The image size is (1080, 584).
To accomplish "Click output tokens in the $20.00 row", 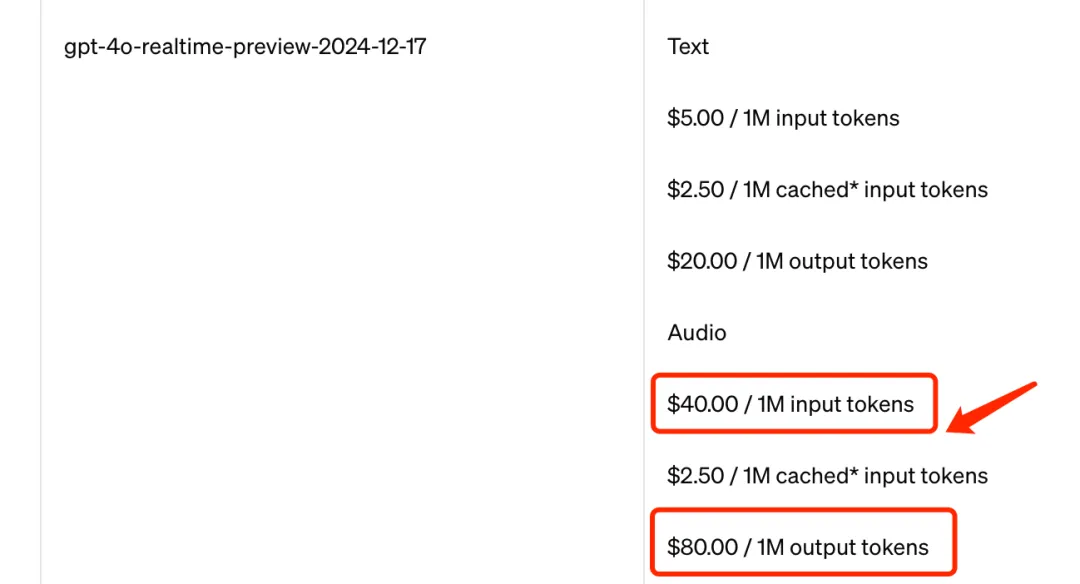I will click(x=858, y=262).
